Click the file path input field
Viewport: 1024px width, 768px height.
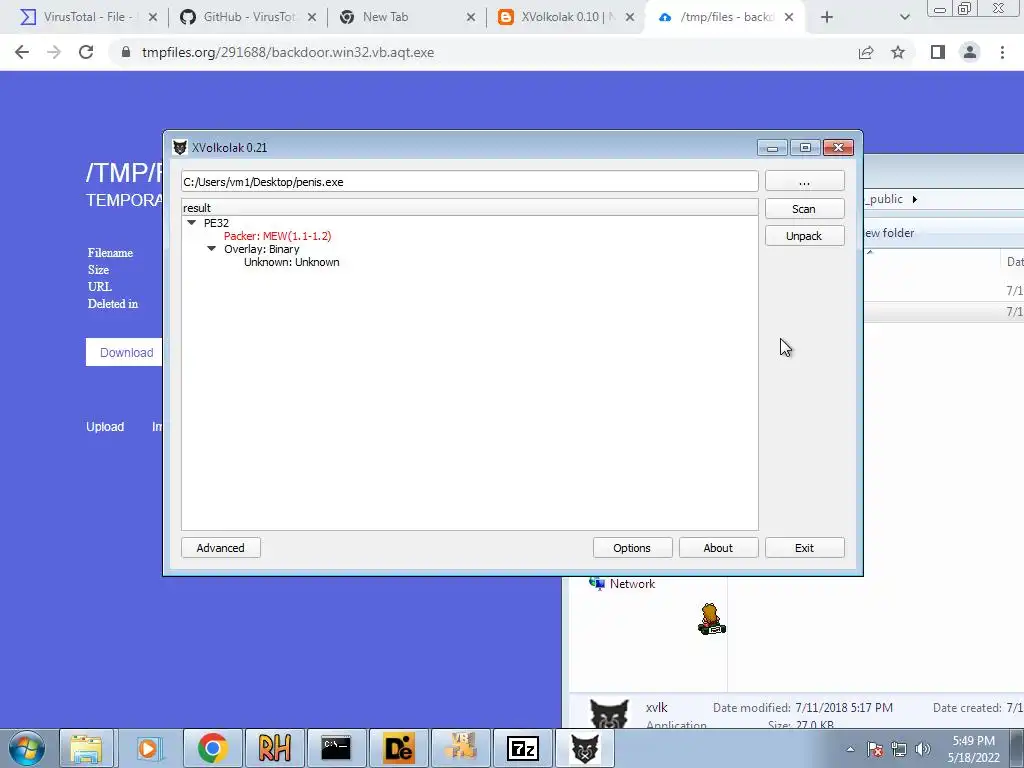point(470,182)
